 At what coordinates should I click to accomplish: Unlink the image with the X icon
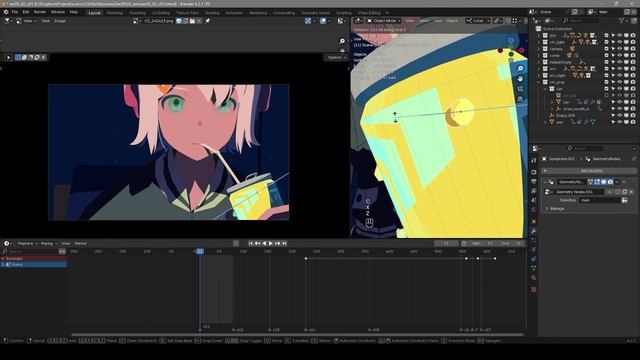pos(199,21)
